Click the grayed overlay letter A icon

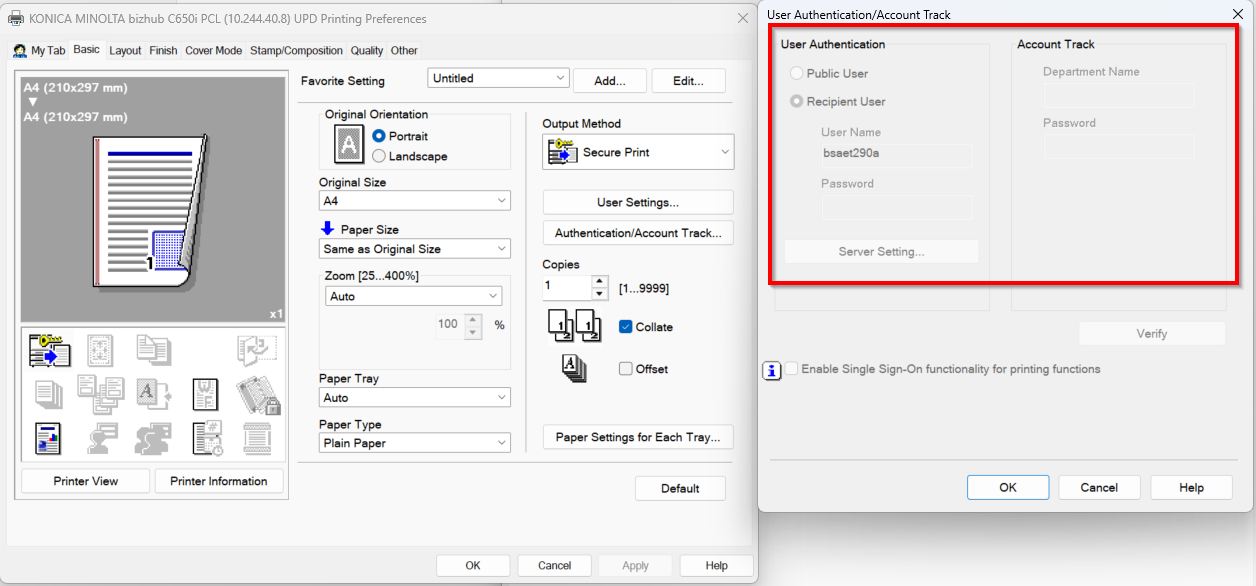pos(153,394)
